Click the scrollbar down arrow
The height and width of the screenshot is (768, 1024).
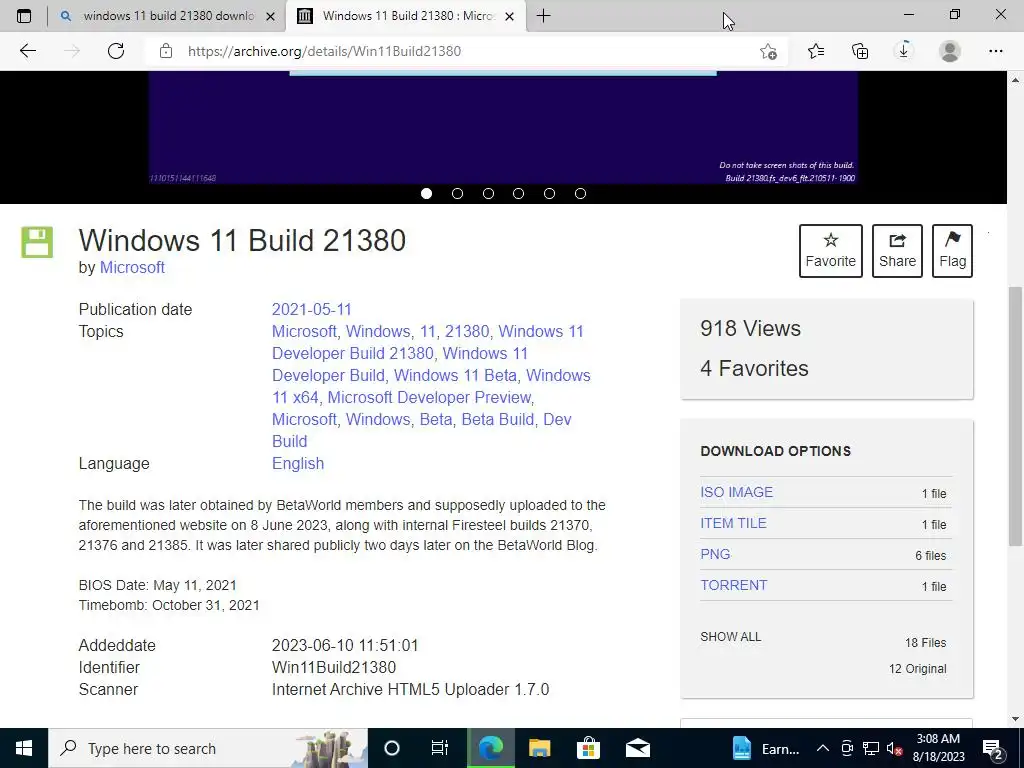click(x=1015, y=720)
